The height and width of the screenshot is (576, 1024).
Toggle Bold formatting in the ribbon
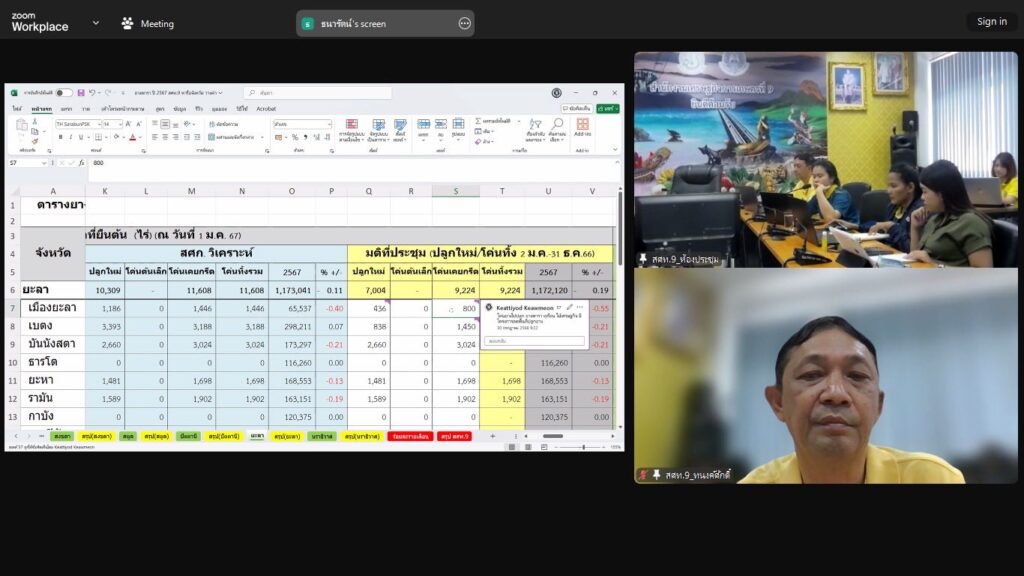tap(59, 137)
